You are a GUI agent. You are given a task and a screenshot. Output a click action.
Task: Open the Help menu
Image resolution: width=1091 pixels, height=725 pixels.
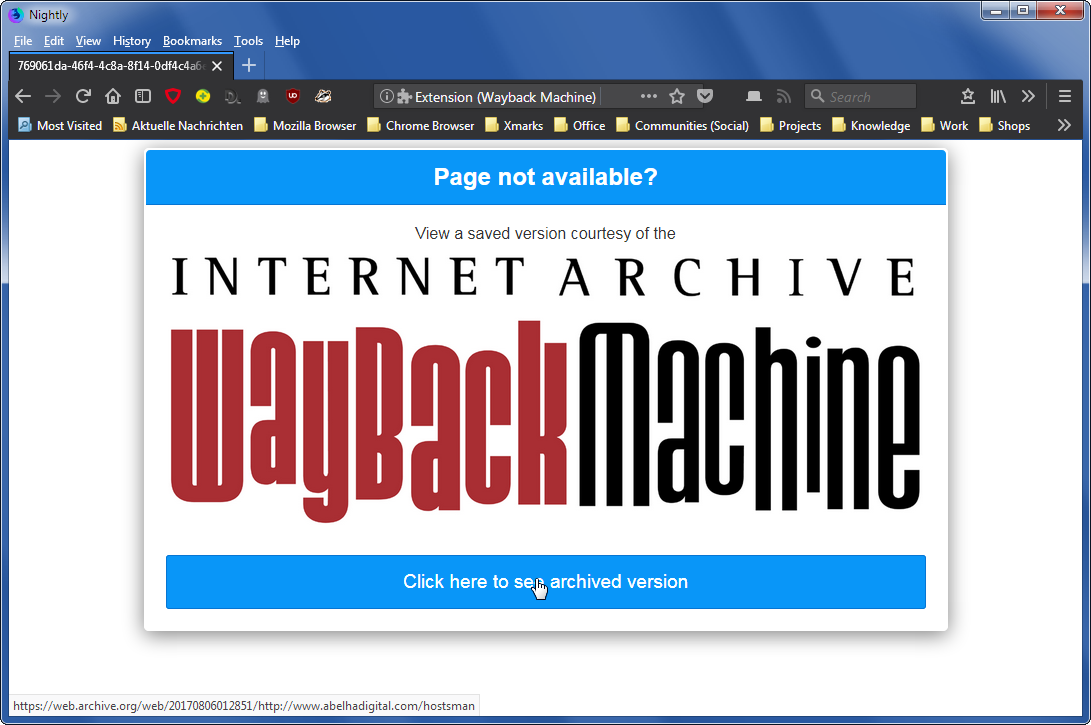point(287,41)
